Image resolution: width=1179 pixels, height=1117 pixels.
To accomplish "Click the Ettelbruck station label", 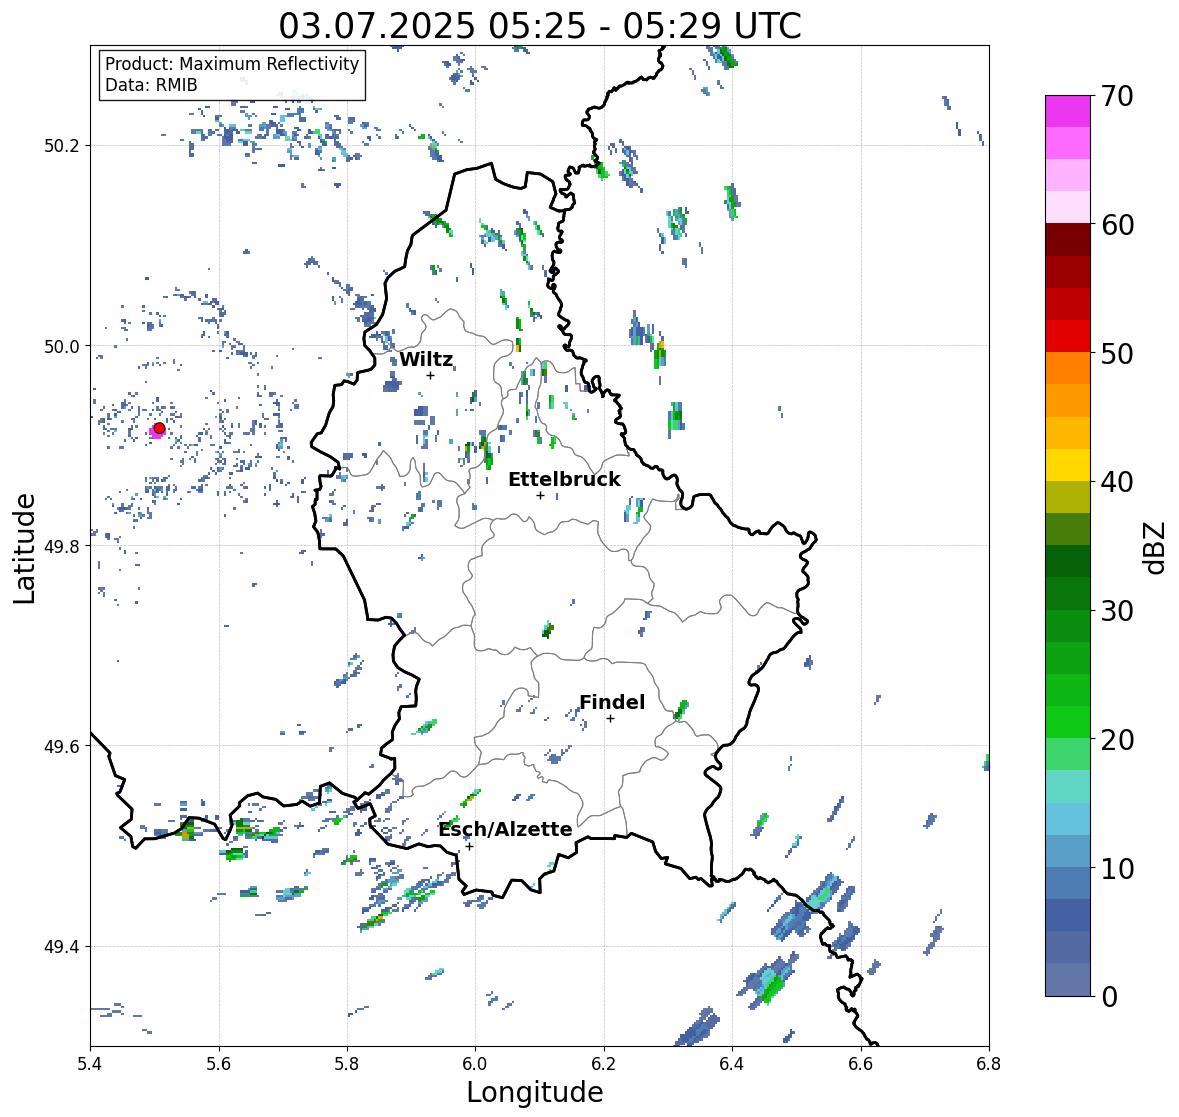I will click(564, 480).
